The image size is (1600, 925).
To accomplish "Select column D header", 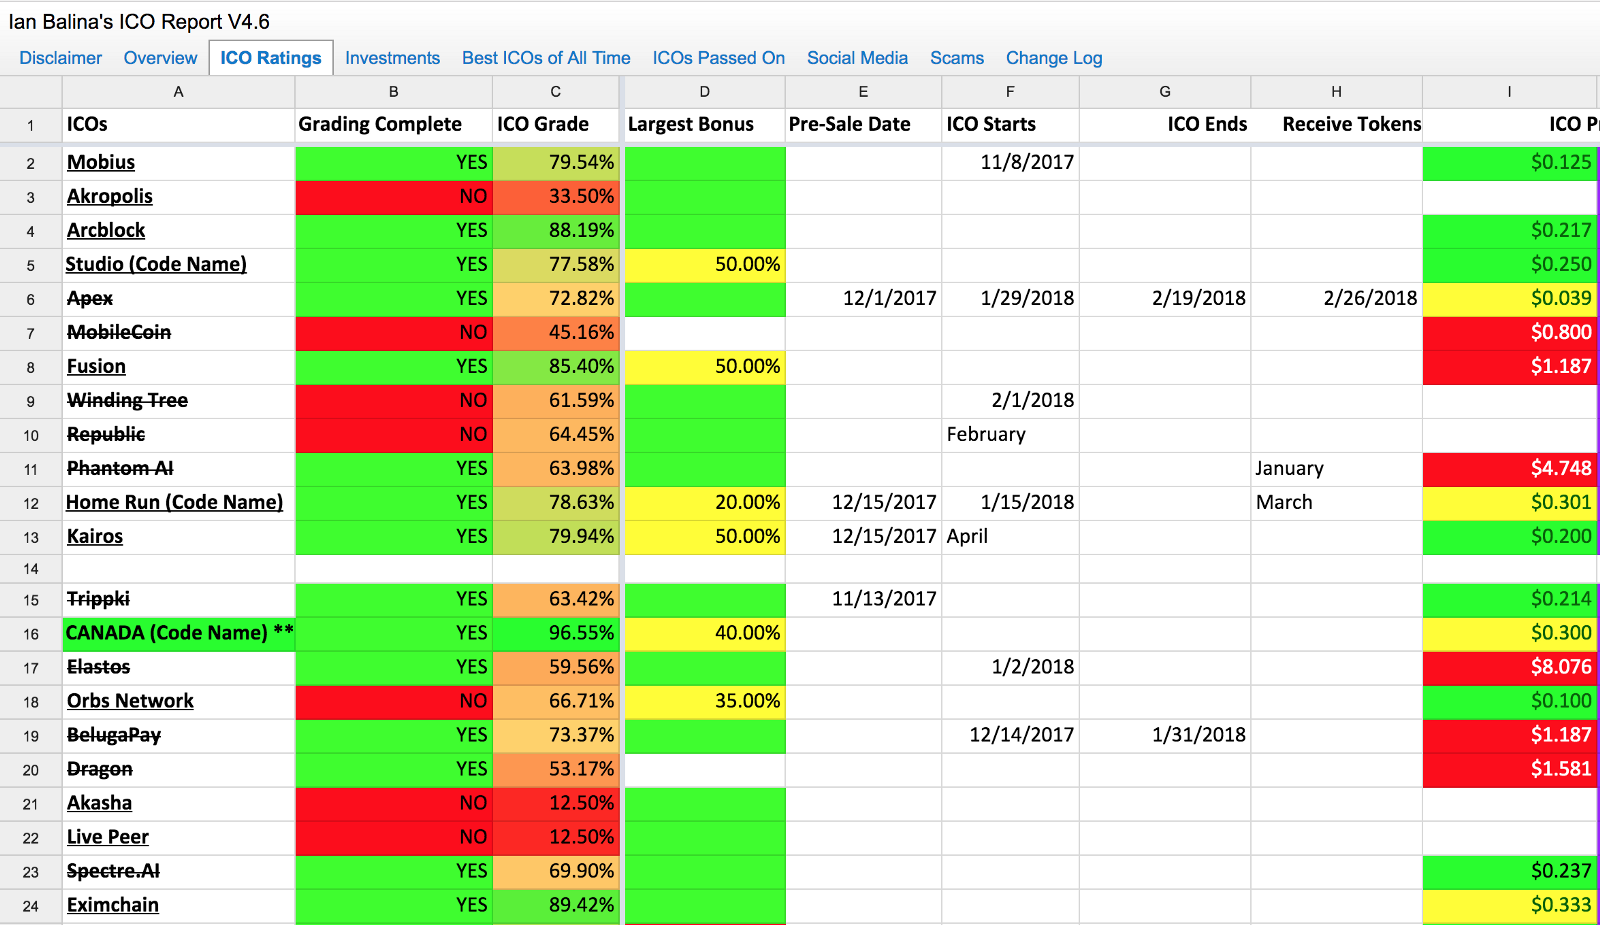I will tap(705, 92).
